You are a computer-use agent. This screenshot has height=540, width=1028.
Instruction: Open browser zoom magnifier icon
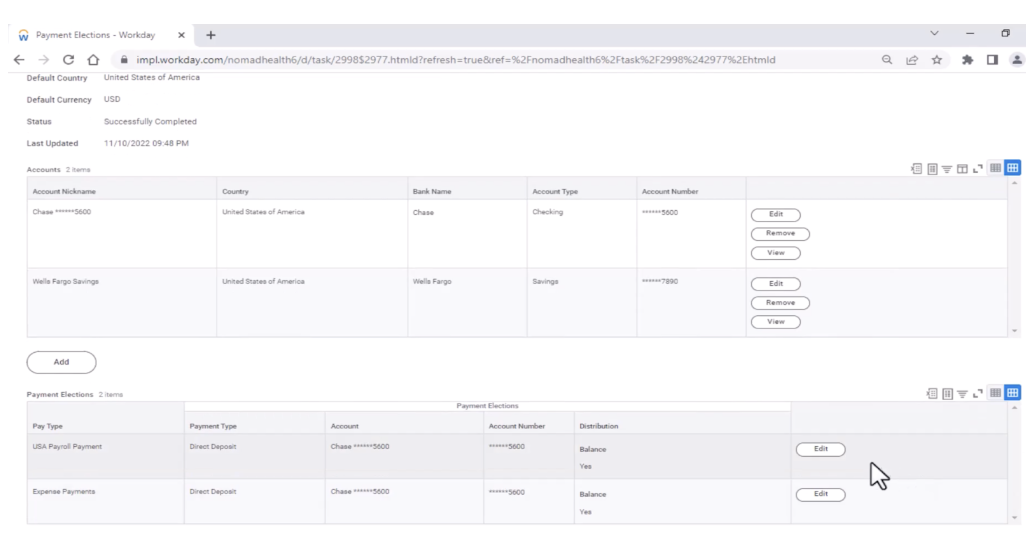pyautogui.click(x=886, y=60)
